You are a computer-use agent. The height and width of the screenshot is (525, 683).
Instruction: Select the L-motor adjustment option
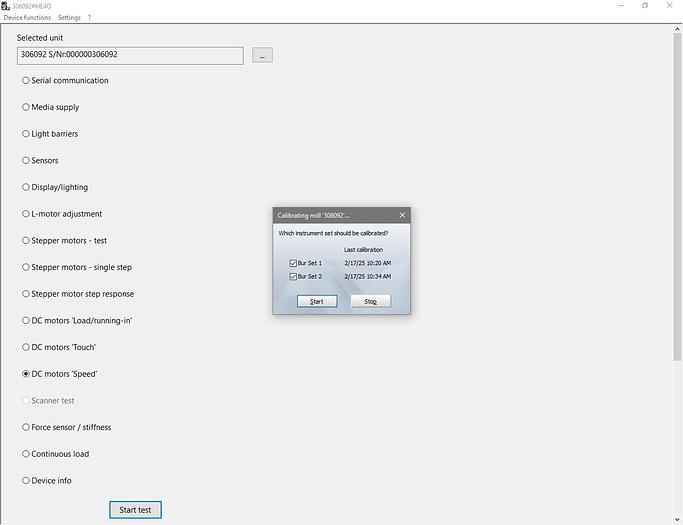[27, 214]
